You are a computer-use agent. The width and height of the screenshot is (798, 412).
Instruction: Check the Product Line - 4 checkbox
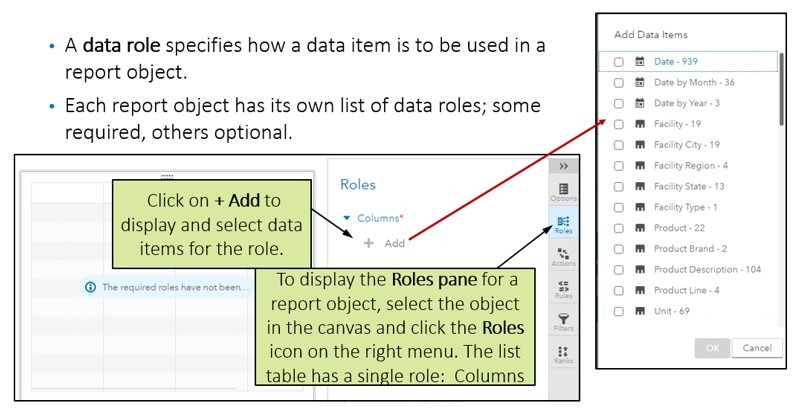(618, 291)
